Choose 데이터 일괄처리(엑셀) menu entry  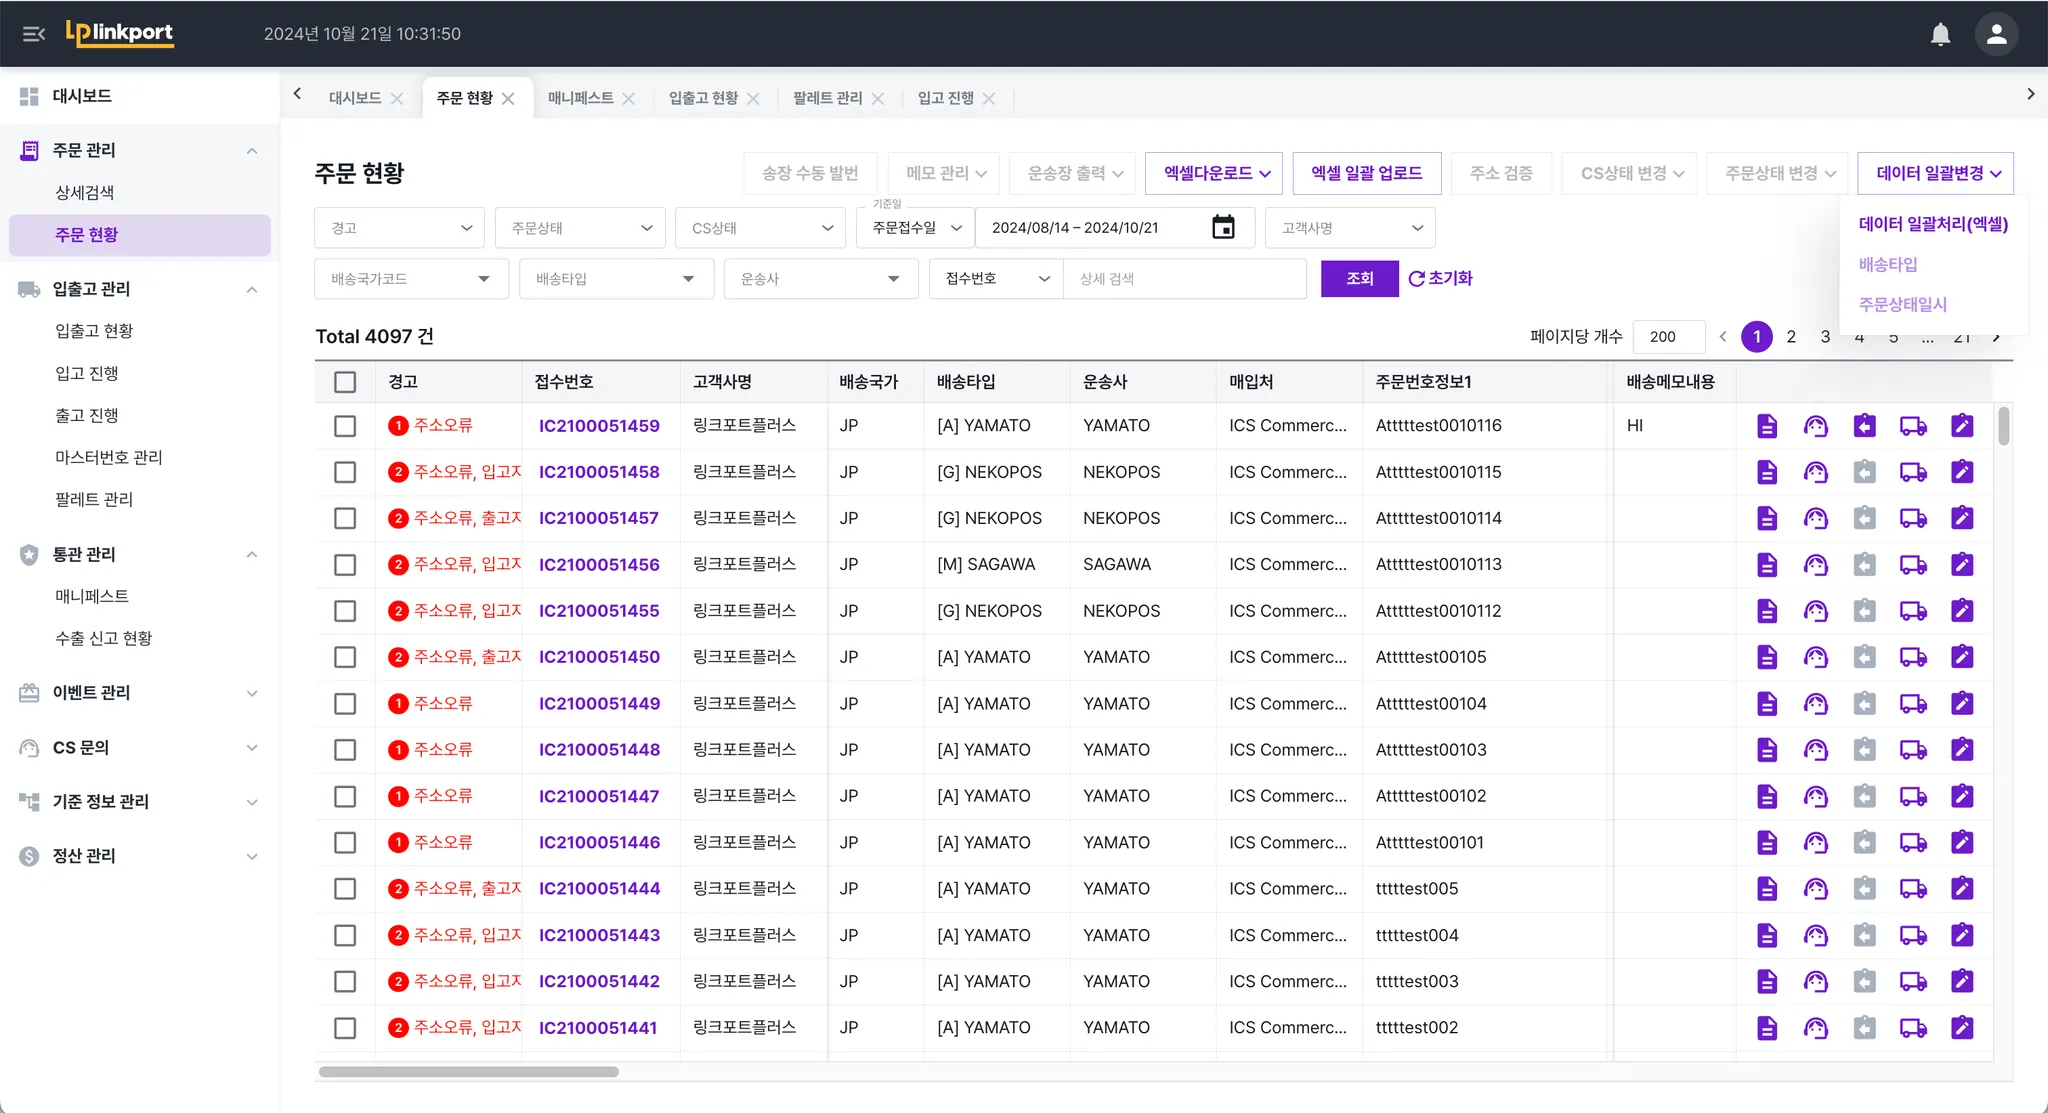(x=1932, y=224)
